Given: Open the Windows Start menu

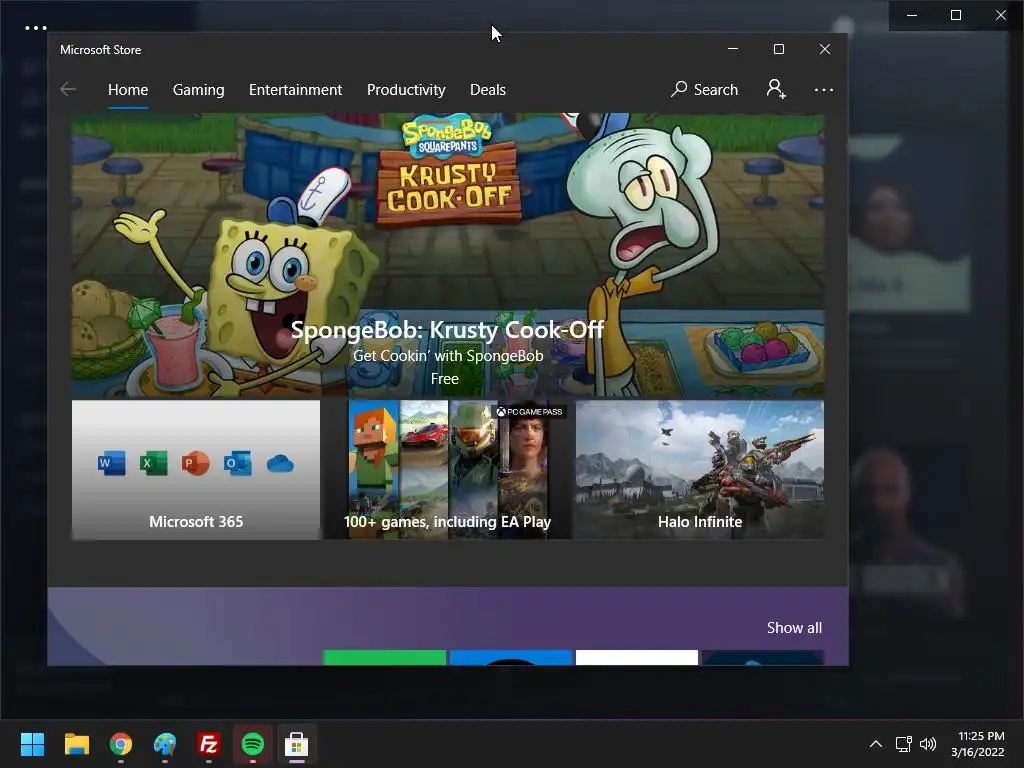Looking at the screenshot, I should pos(32,744).
